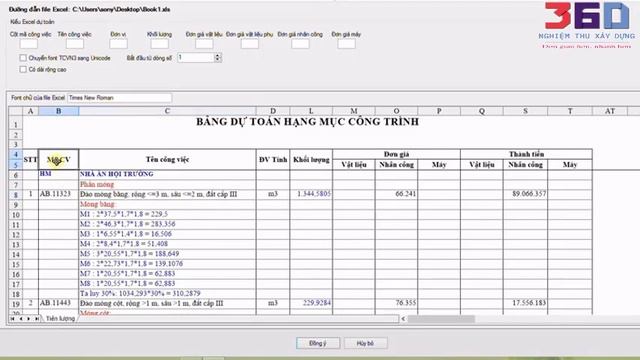Select row header 8
This screenshot has width=640, height=360.
tap(16, 195)
